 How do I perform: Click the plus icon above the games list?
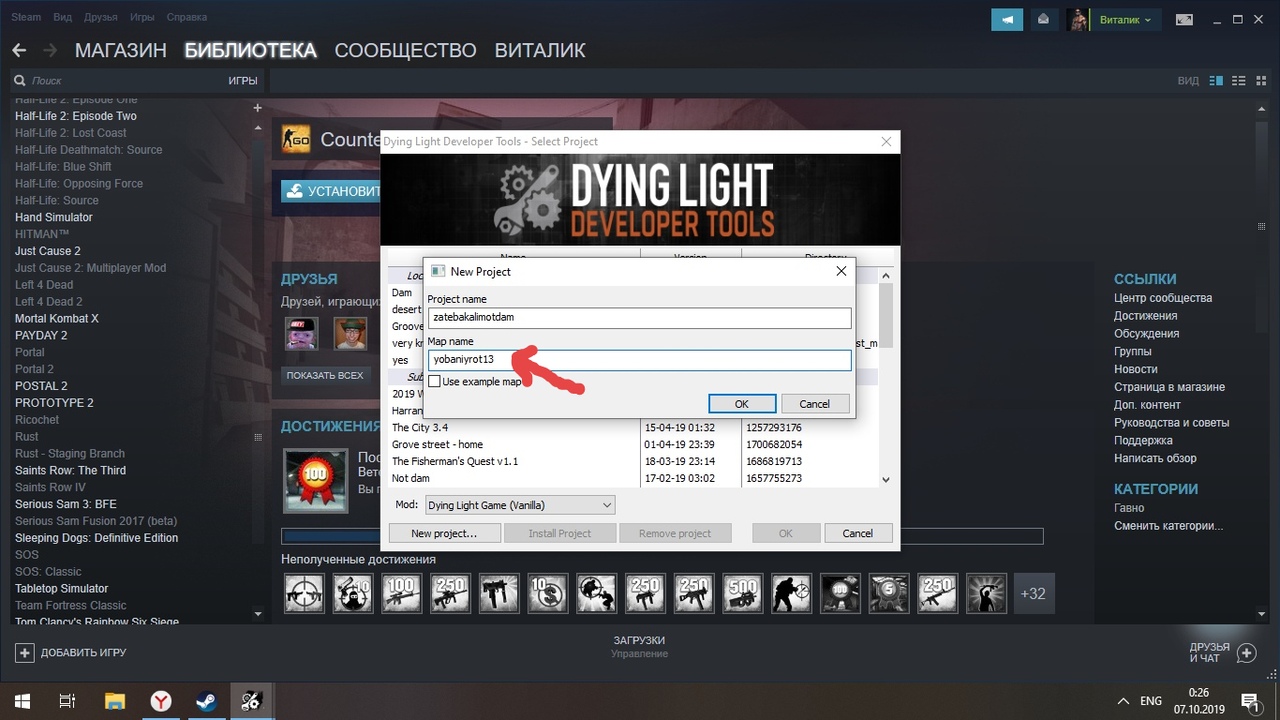257,108
